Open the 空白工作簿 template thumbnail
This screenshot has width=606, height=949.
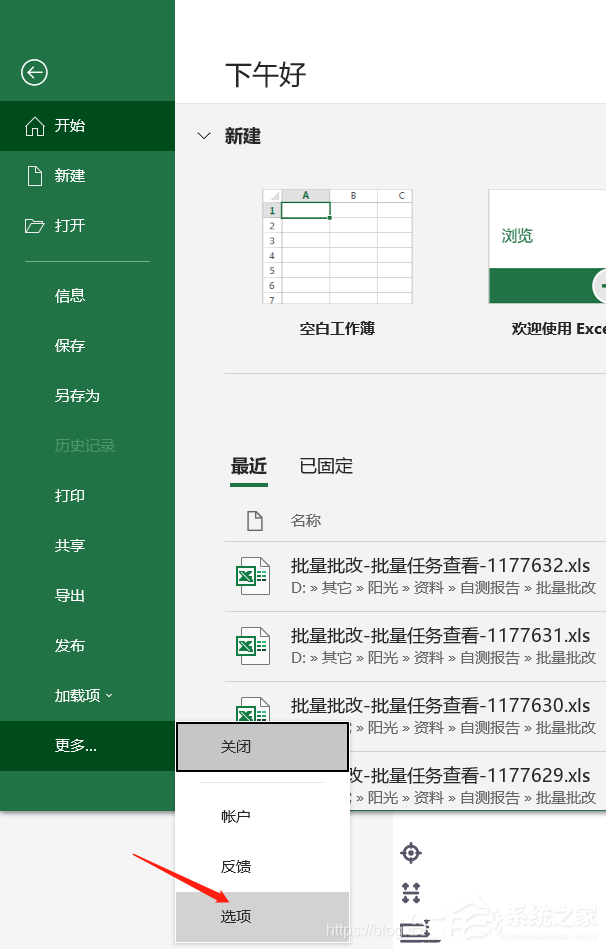pos(337,247)
